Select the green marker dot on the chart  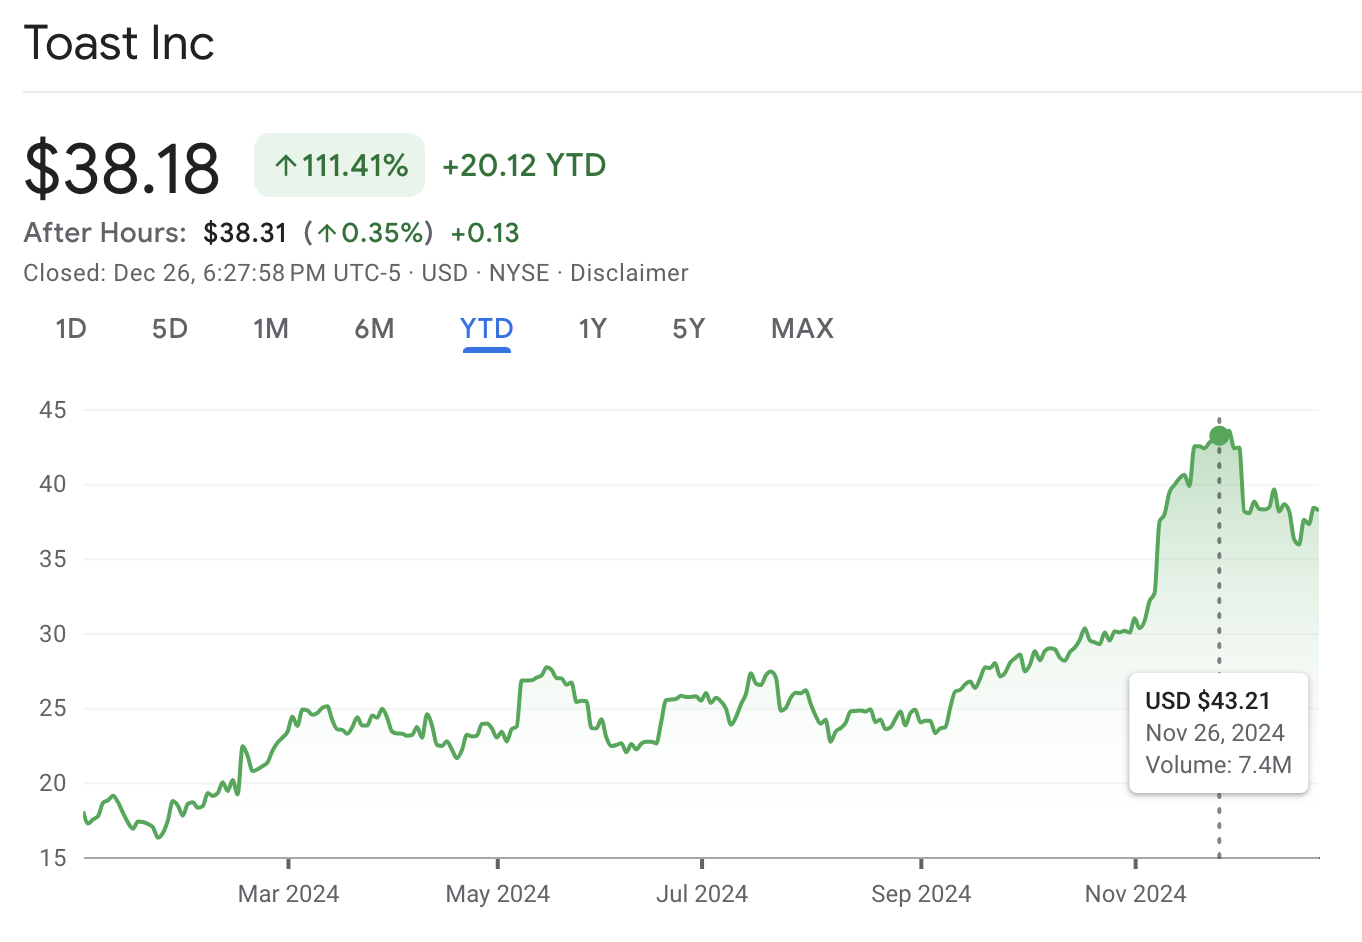click(1219, 435)
